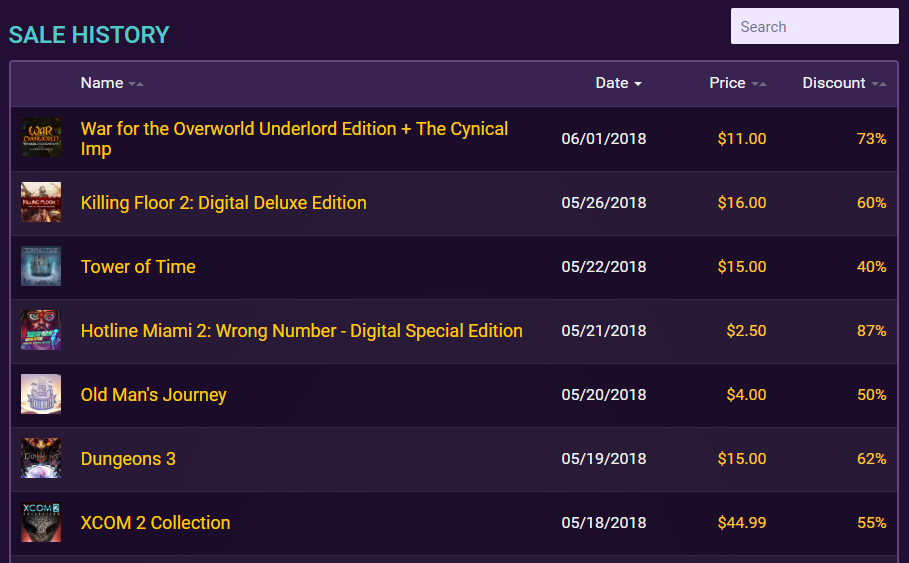
Task: Click the War for the Overworld game thumbnail
Action: coord(41,137)
